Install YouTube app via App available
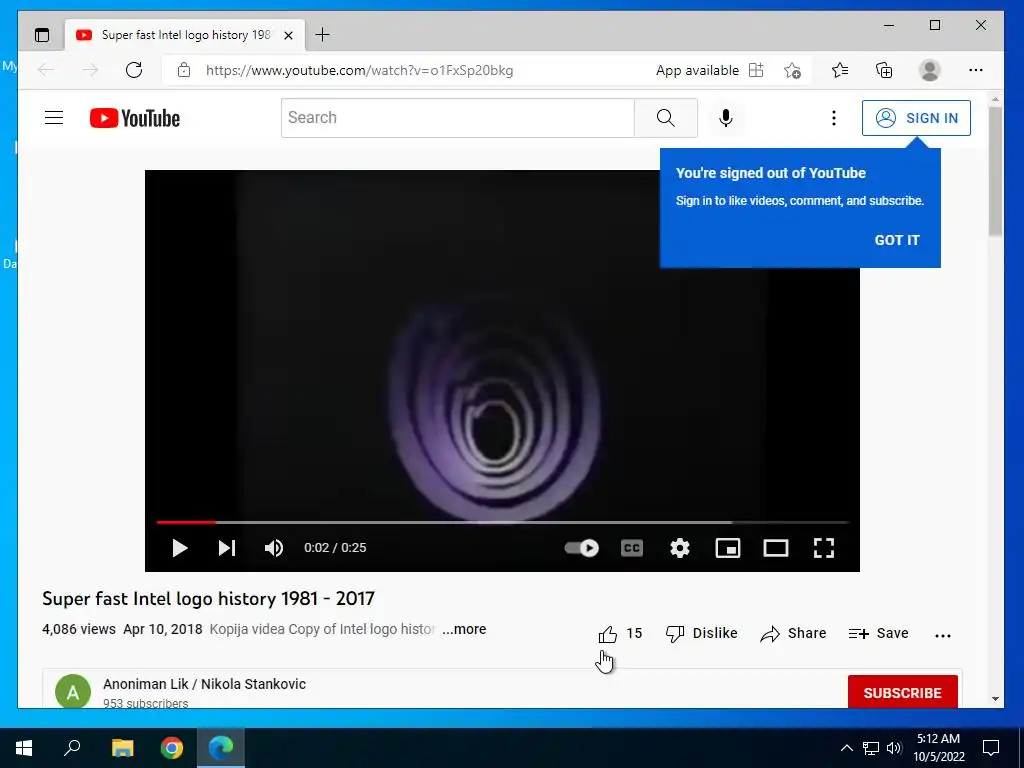Viewport: 1024px width, 768px height. pyautogui.click(x=710, y=71)
